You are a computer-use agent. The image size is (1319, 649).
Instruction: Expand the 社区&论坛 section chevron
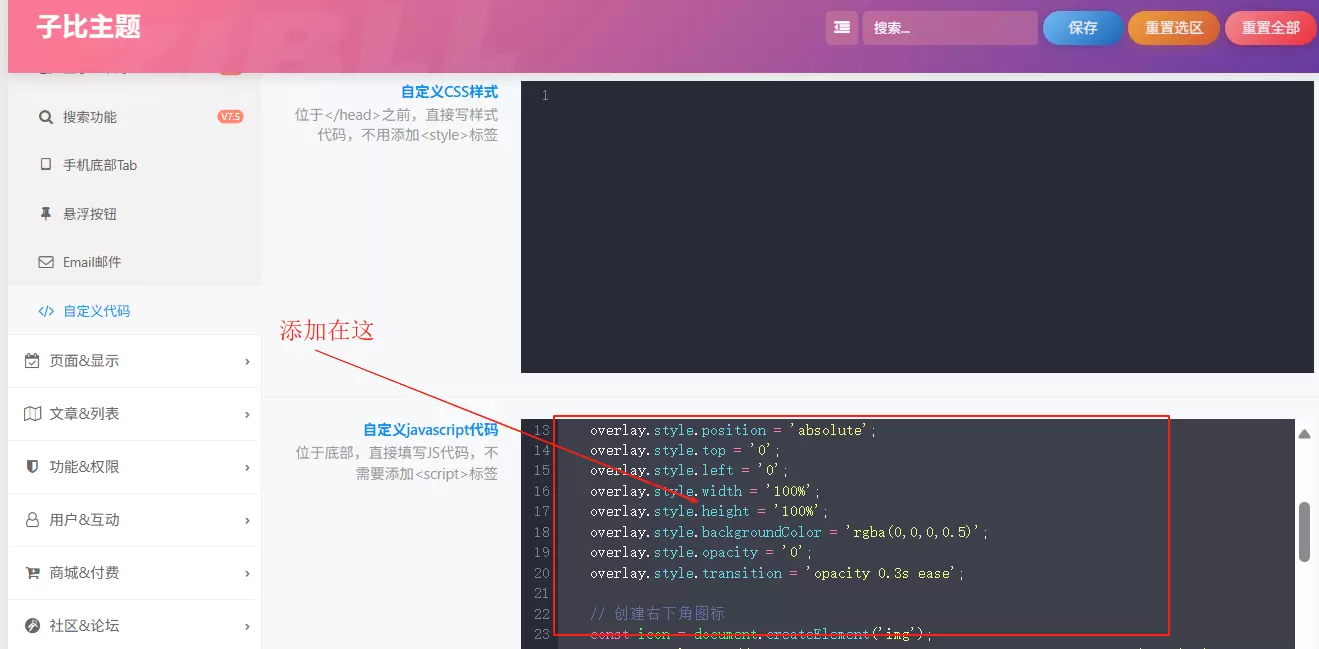coord(247,626)
